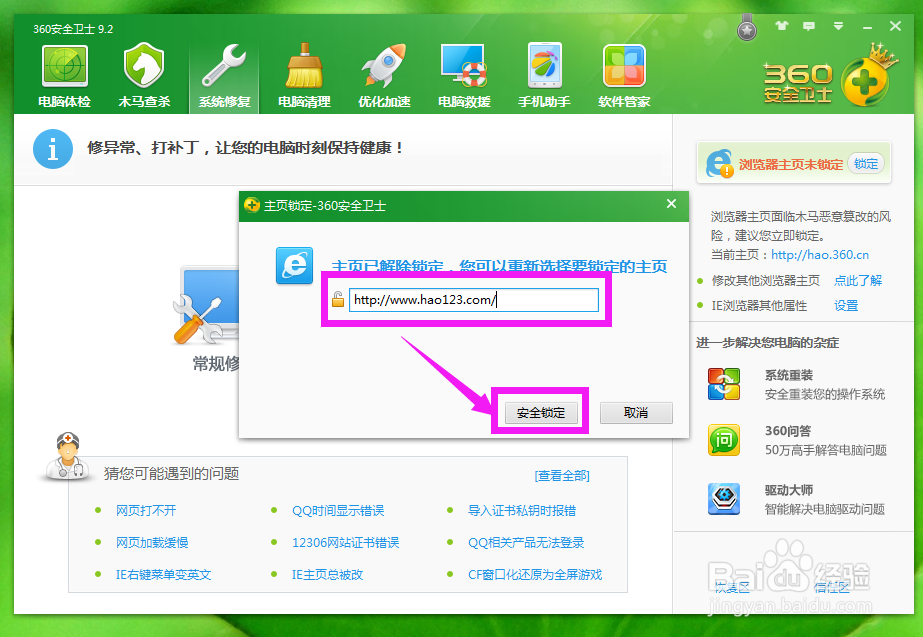Click the 设置 link for IE properties
Screen dimensions: 923x637
pos(846,306)
